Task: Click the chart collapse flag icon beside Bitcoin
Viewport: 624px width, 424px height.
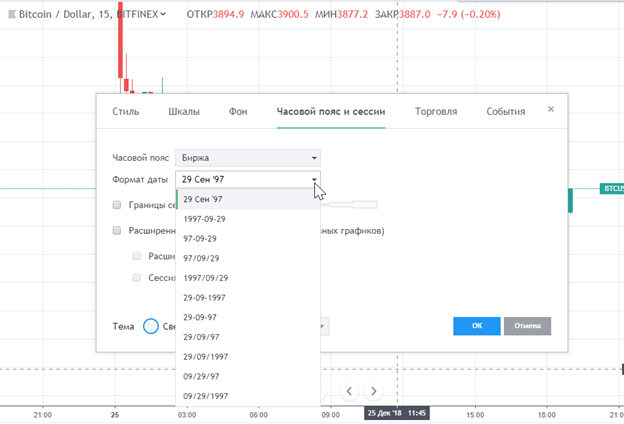Action: pyautogui.click(x=12, y=14)
